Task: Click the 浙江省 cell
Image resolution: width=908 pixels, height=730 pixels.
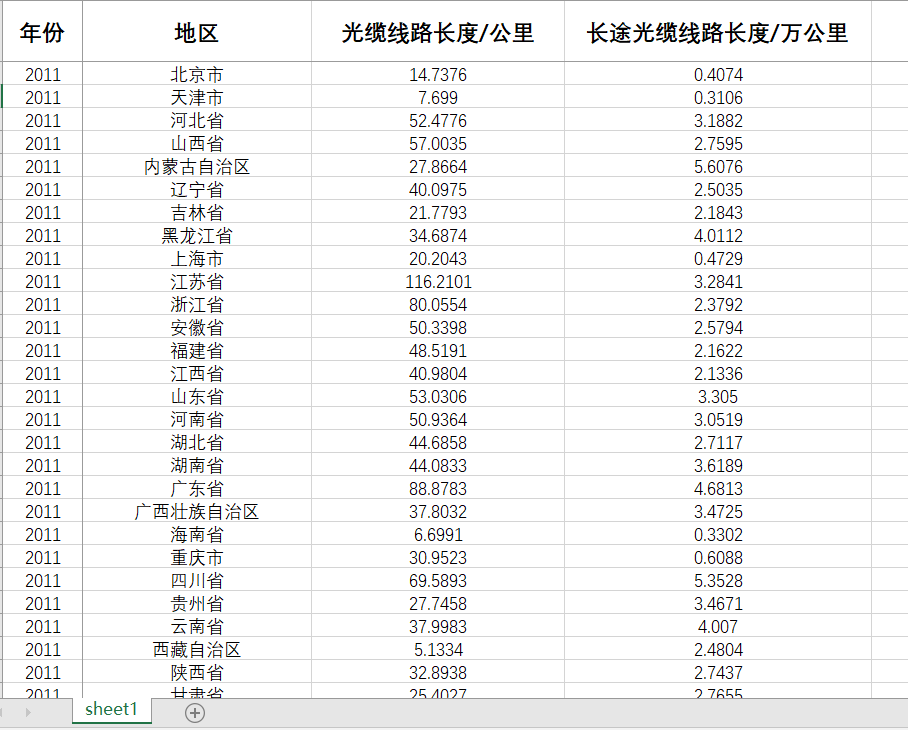Action: [197, 305]
